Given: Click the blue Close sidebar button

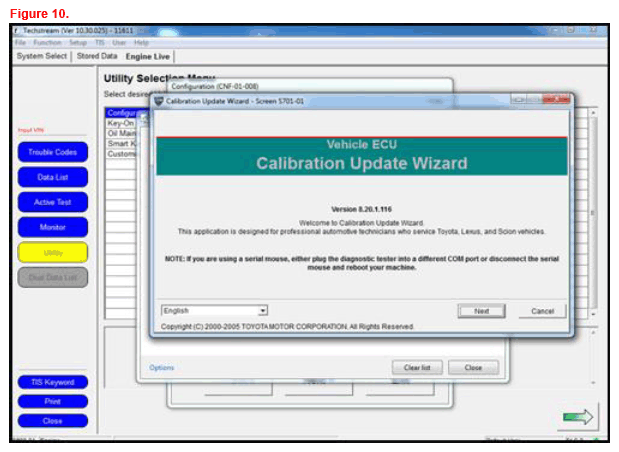Looking at the screenshot, I should coord(53,421).
